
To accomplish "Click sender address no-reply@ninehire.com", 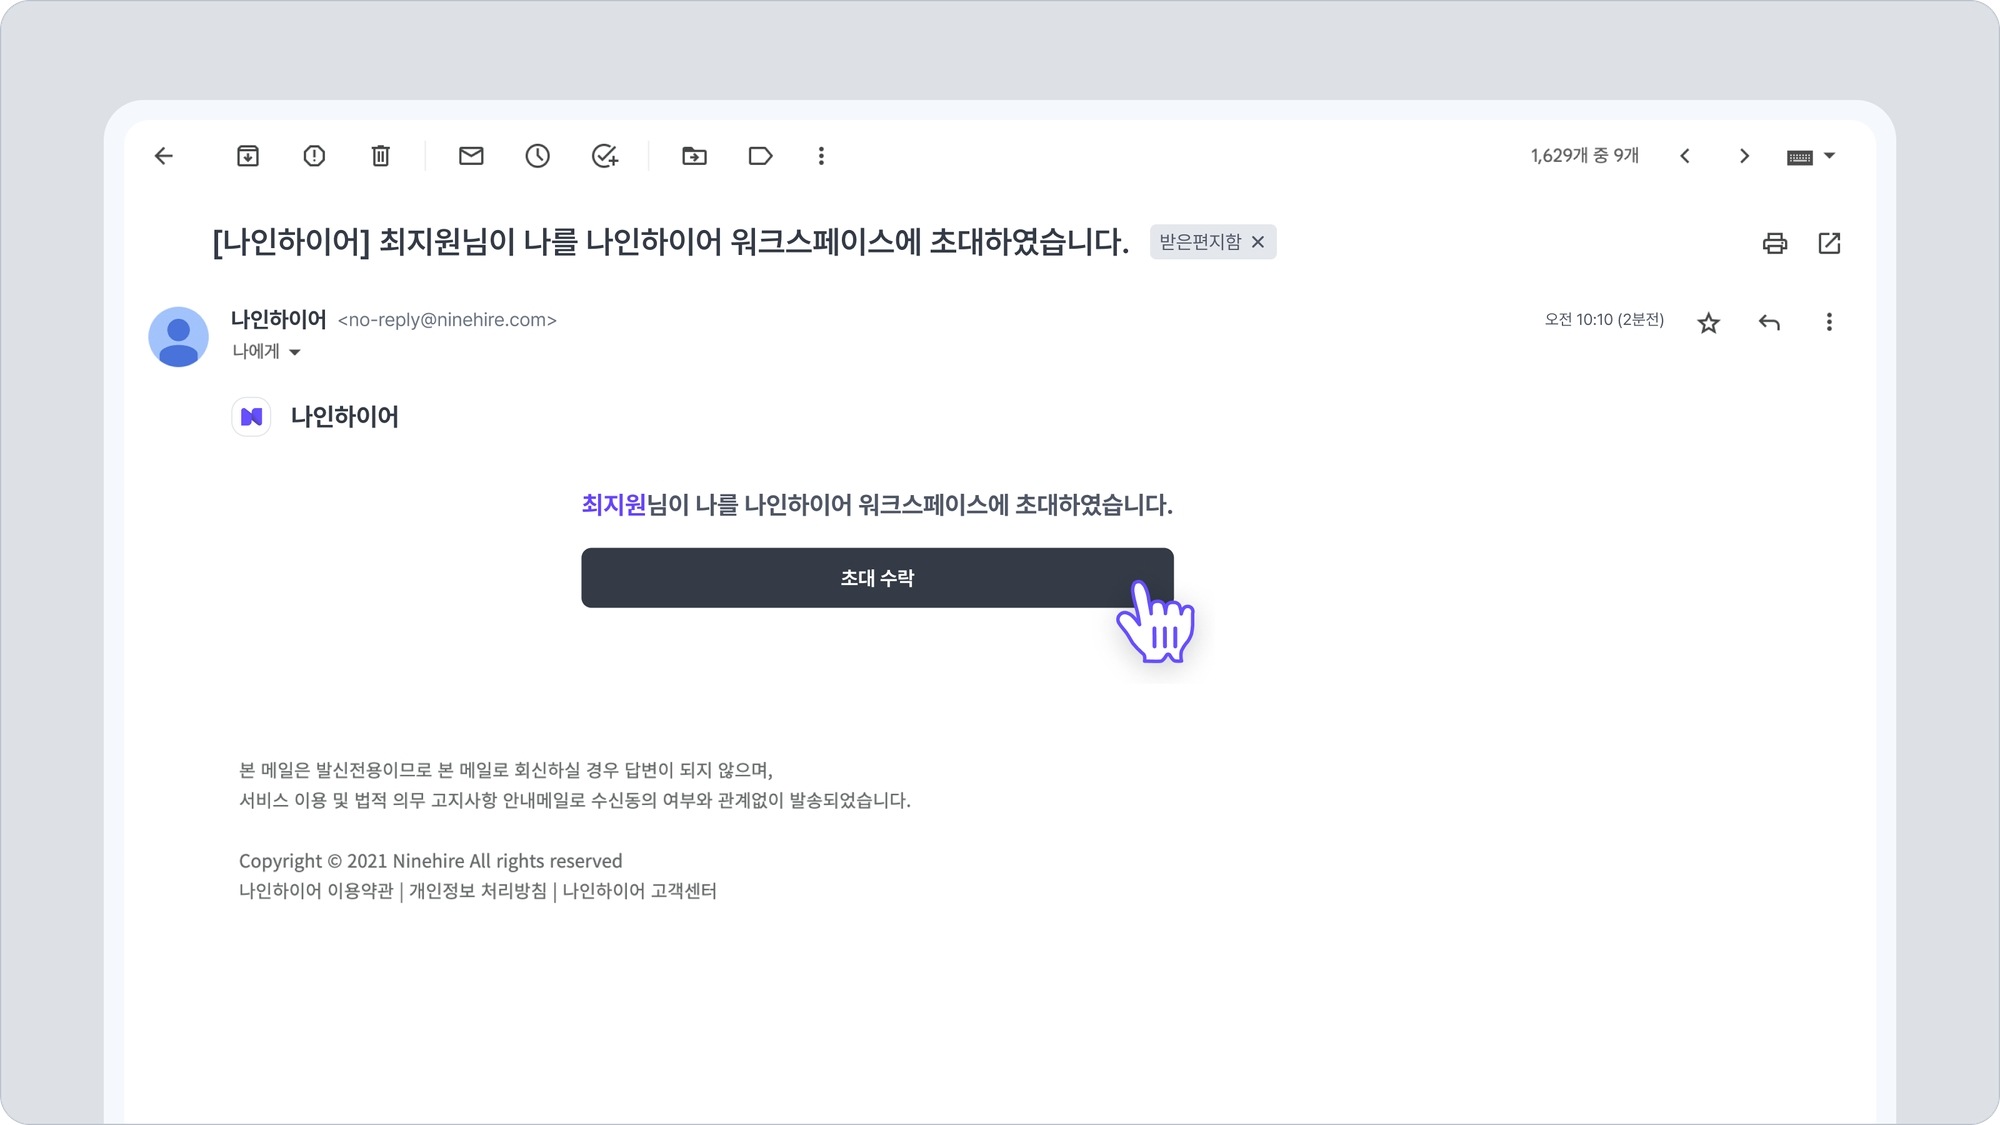I will 447,320.
